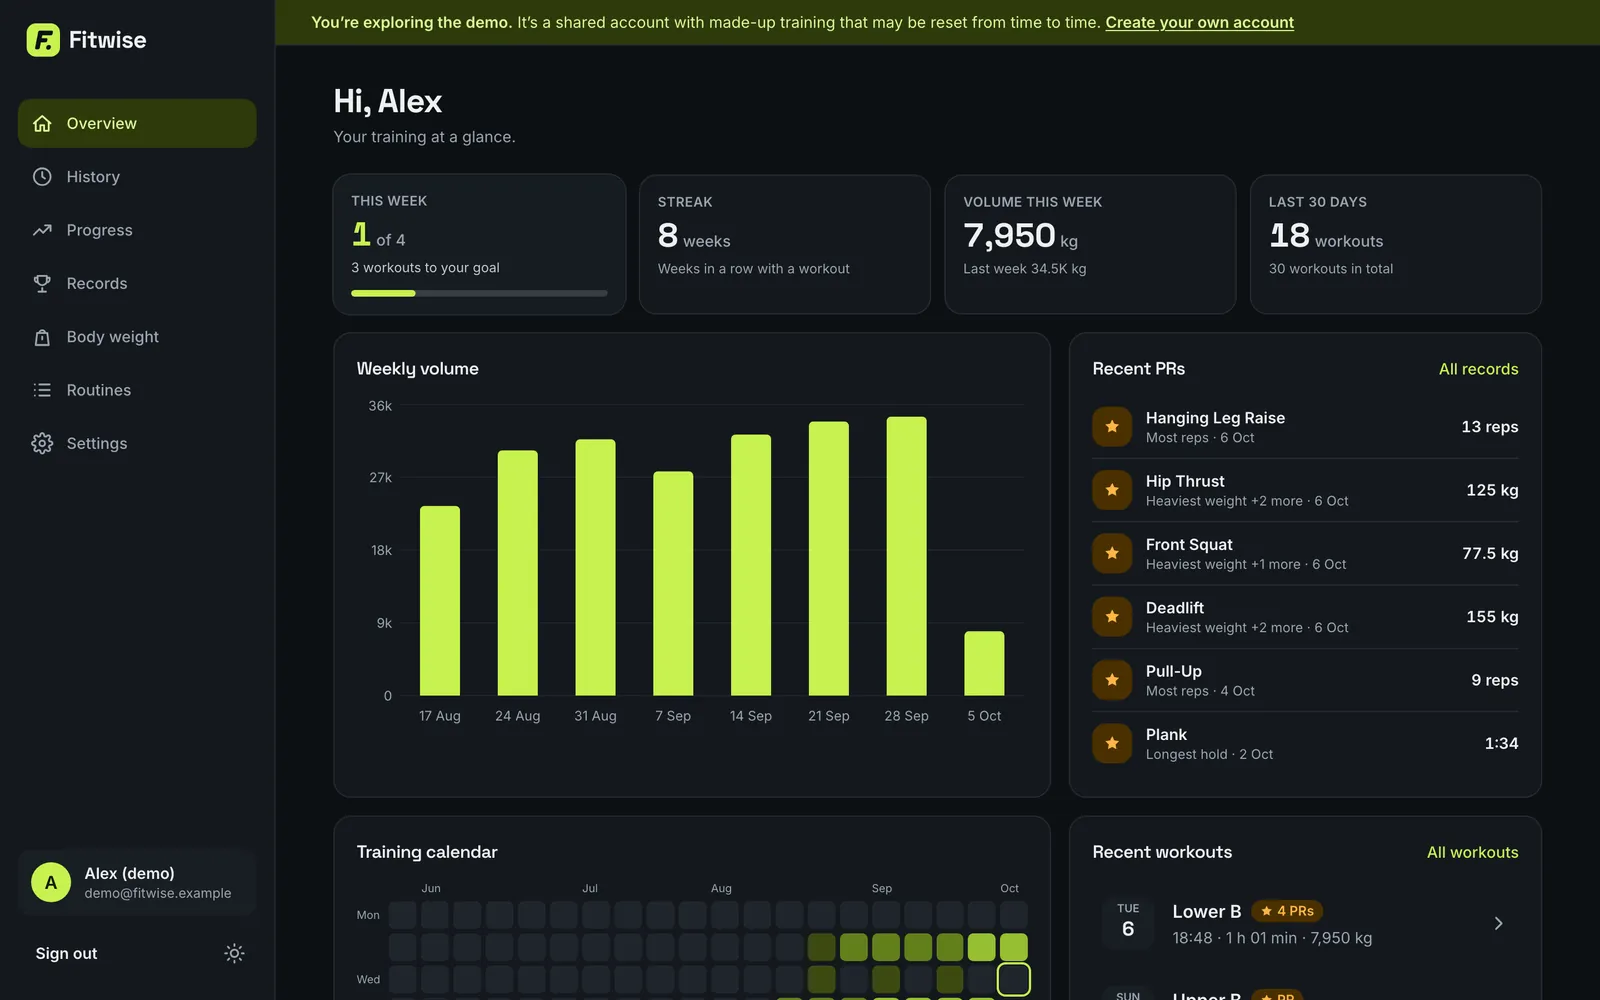Click the 28 Sep volume bar
Screen dimensions: 1600x1000
906,556
